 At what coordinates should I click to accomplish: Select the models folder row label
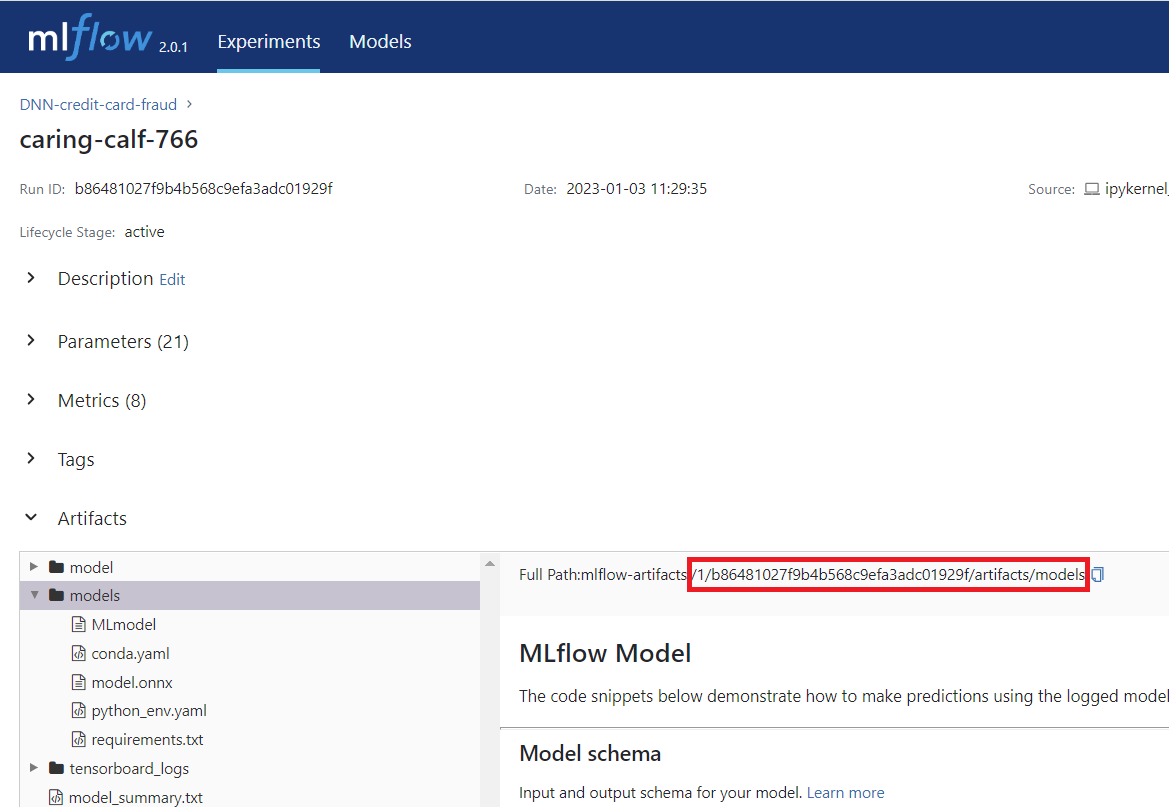click(x=95, y=595)
